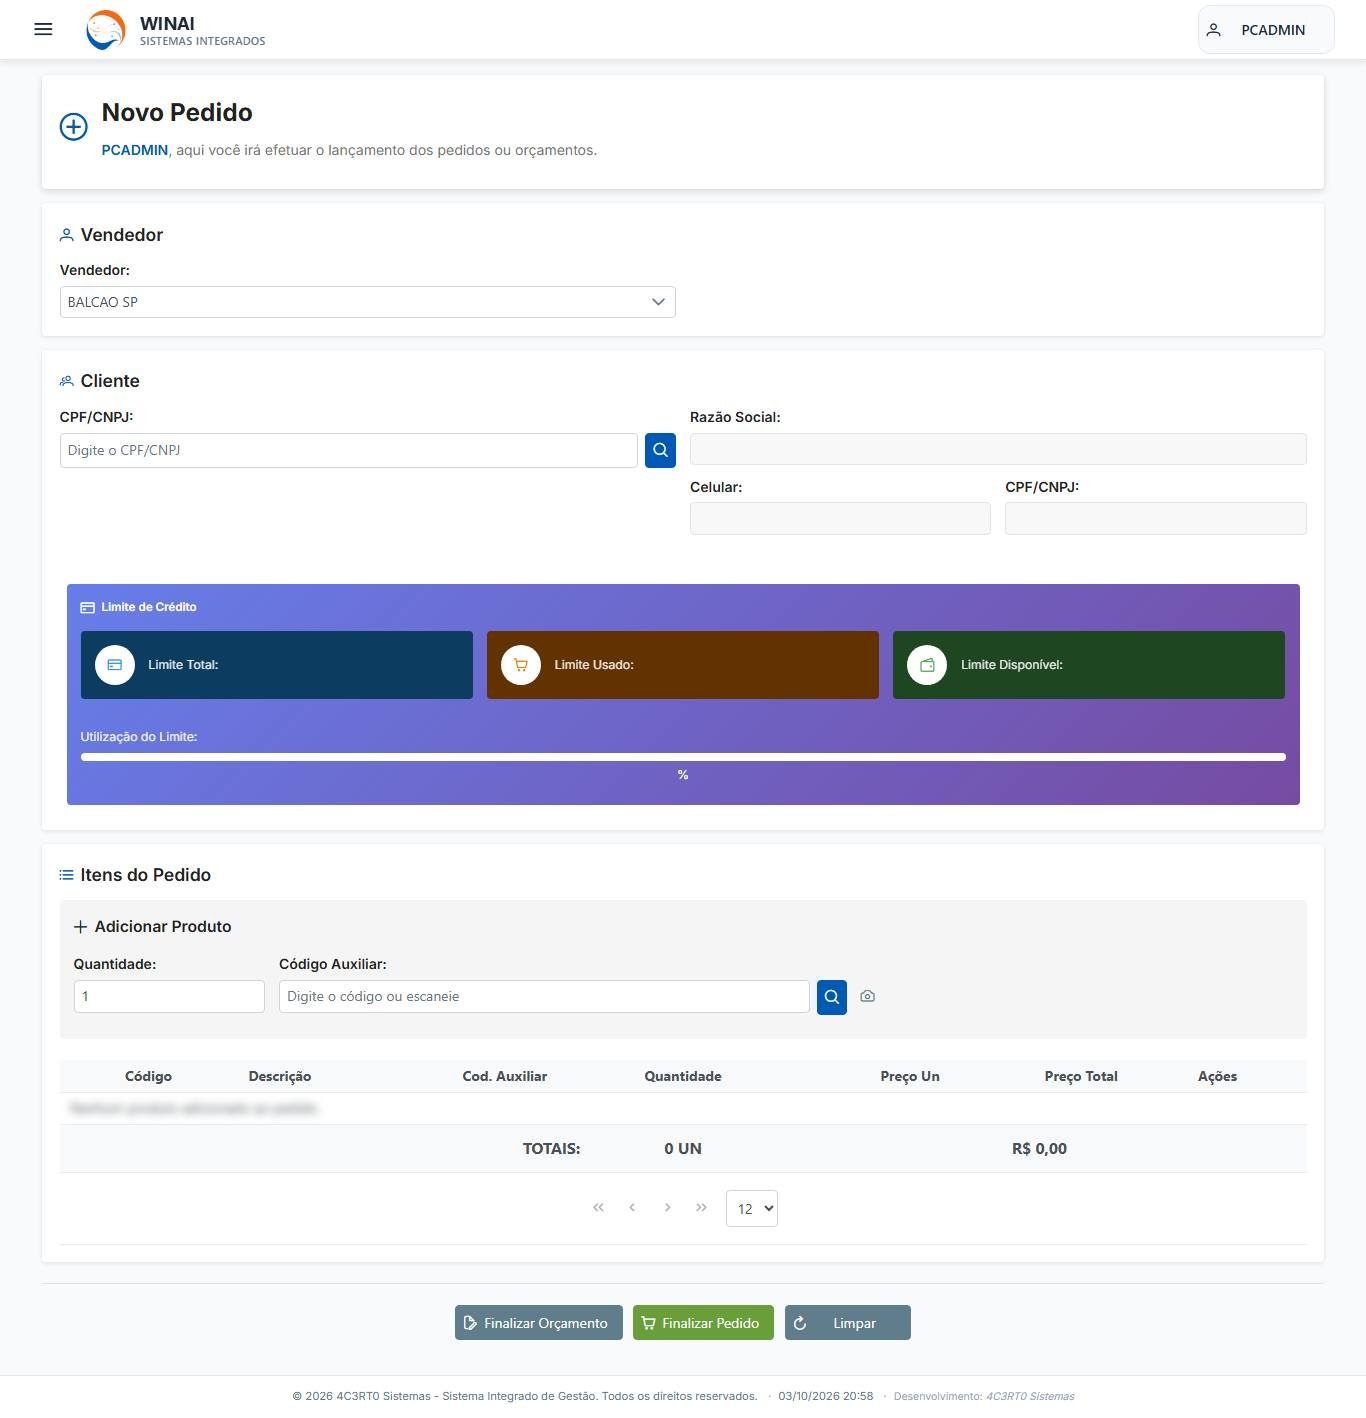The width and height of the screenshot is (1366, 1418).
Task: Click the Descrição column header
Action: 280,1077
